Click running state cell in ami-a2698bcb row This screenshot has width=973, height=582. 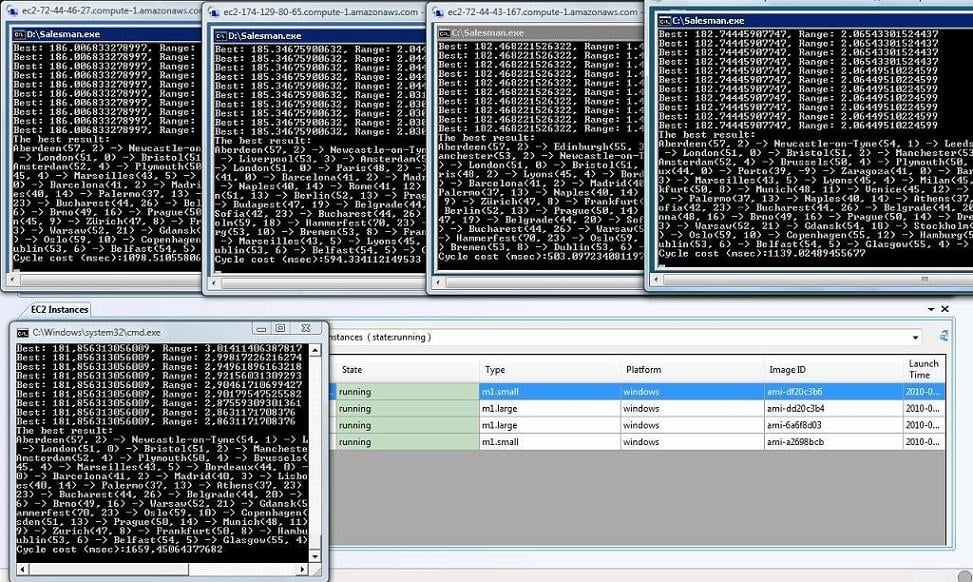(406, 442)
